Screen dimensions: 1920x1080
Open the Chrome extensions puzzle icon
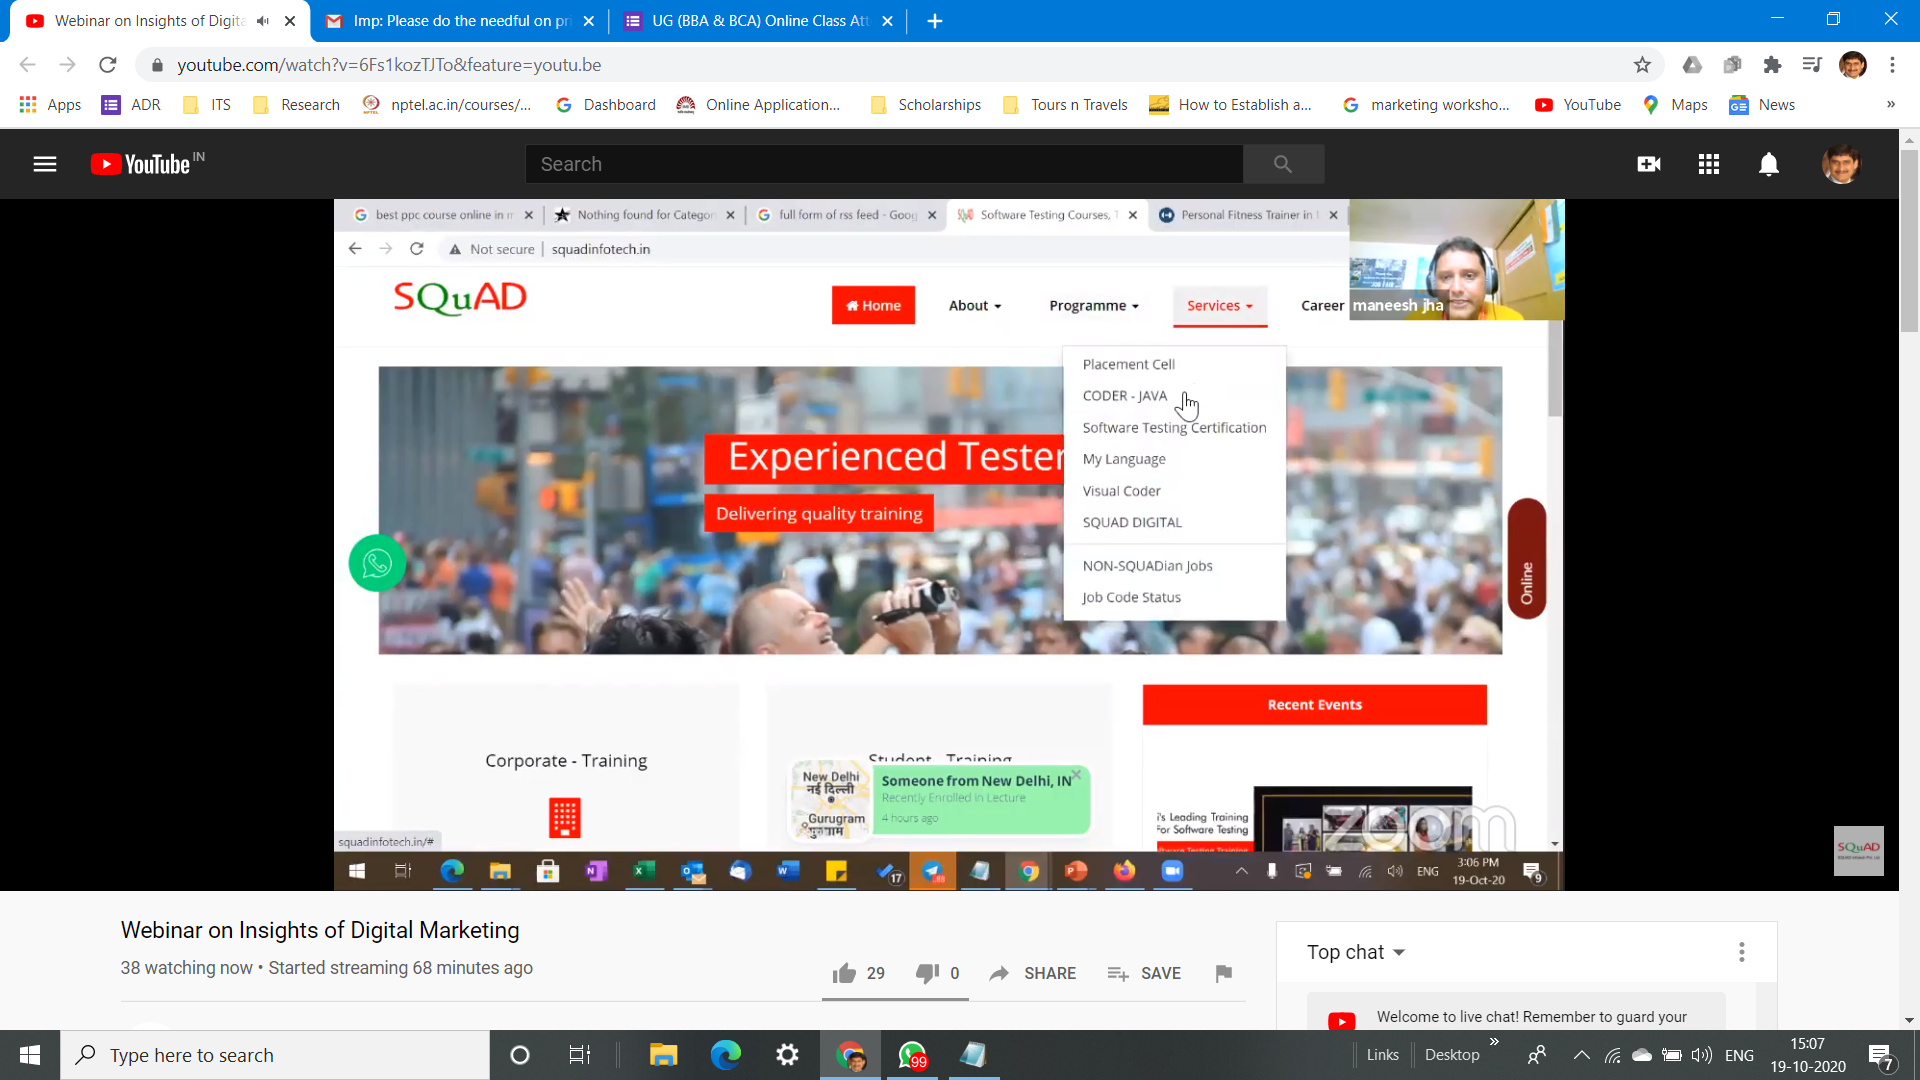pyautogui.click(x=1772, y=65)
